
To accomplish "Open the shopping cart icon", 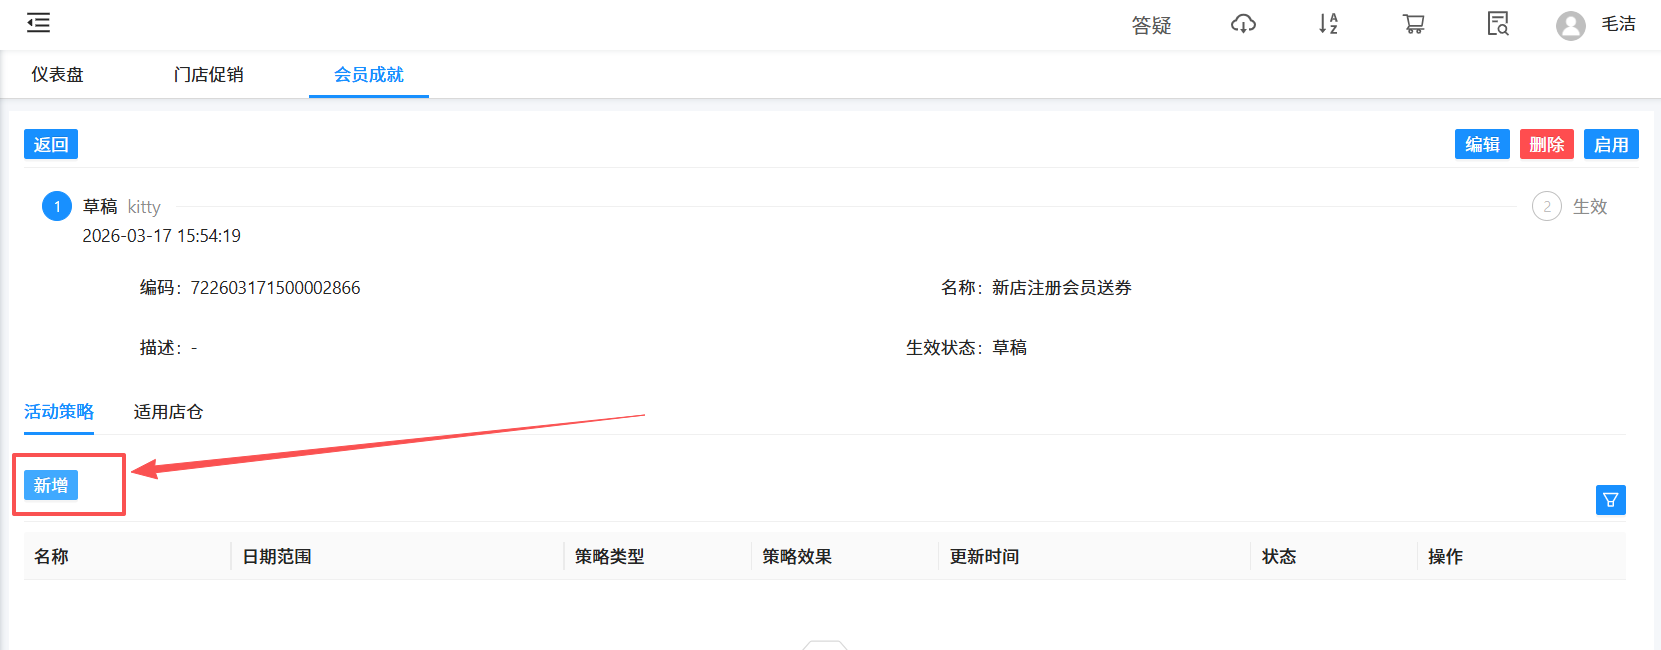I will 1413,24.
